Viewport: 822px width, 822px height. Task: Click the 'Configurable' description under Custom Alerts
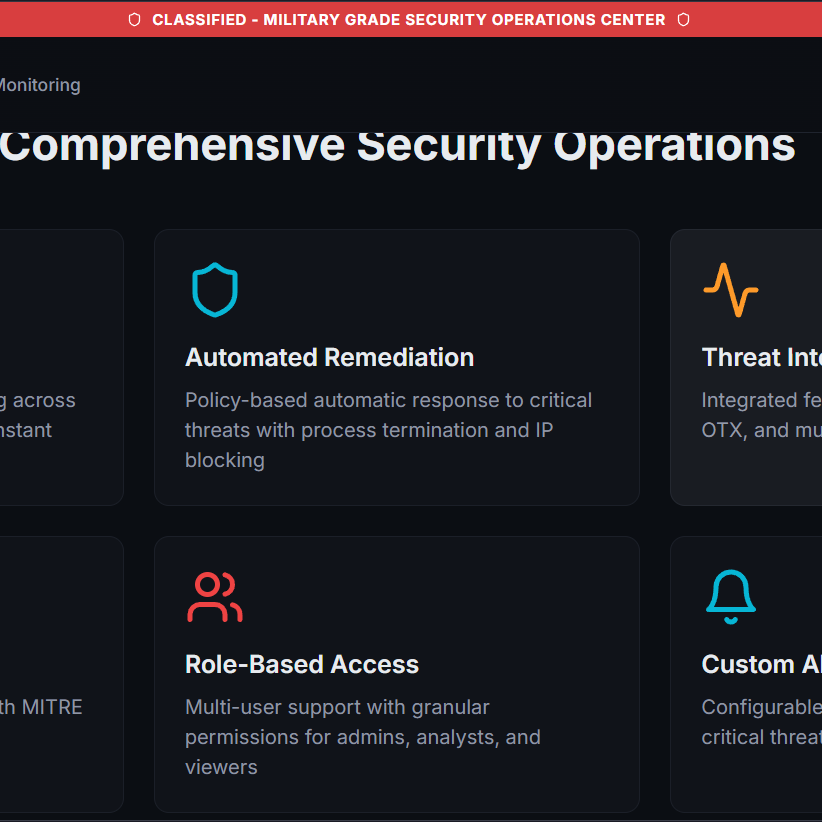click(x=761, y=707)
